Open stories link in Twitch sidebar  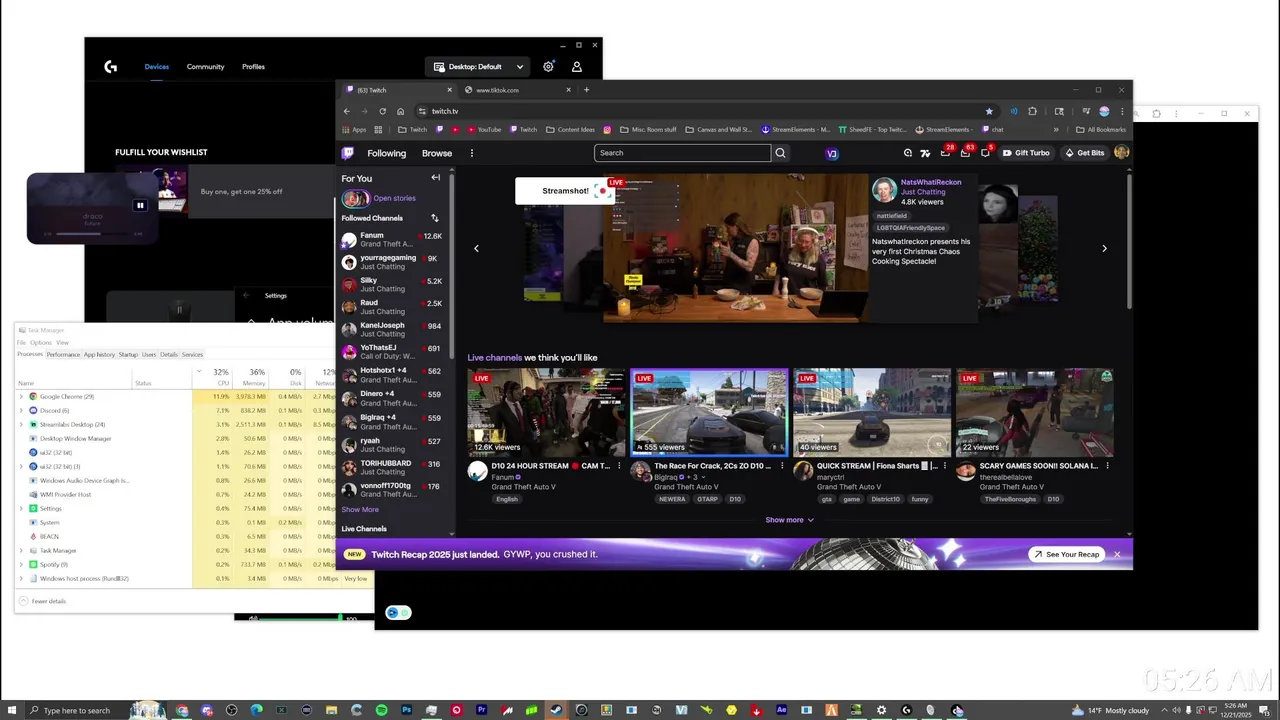pos(394,198)
